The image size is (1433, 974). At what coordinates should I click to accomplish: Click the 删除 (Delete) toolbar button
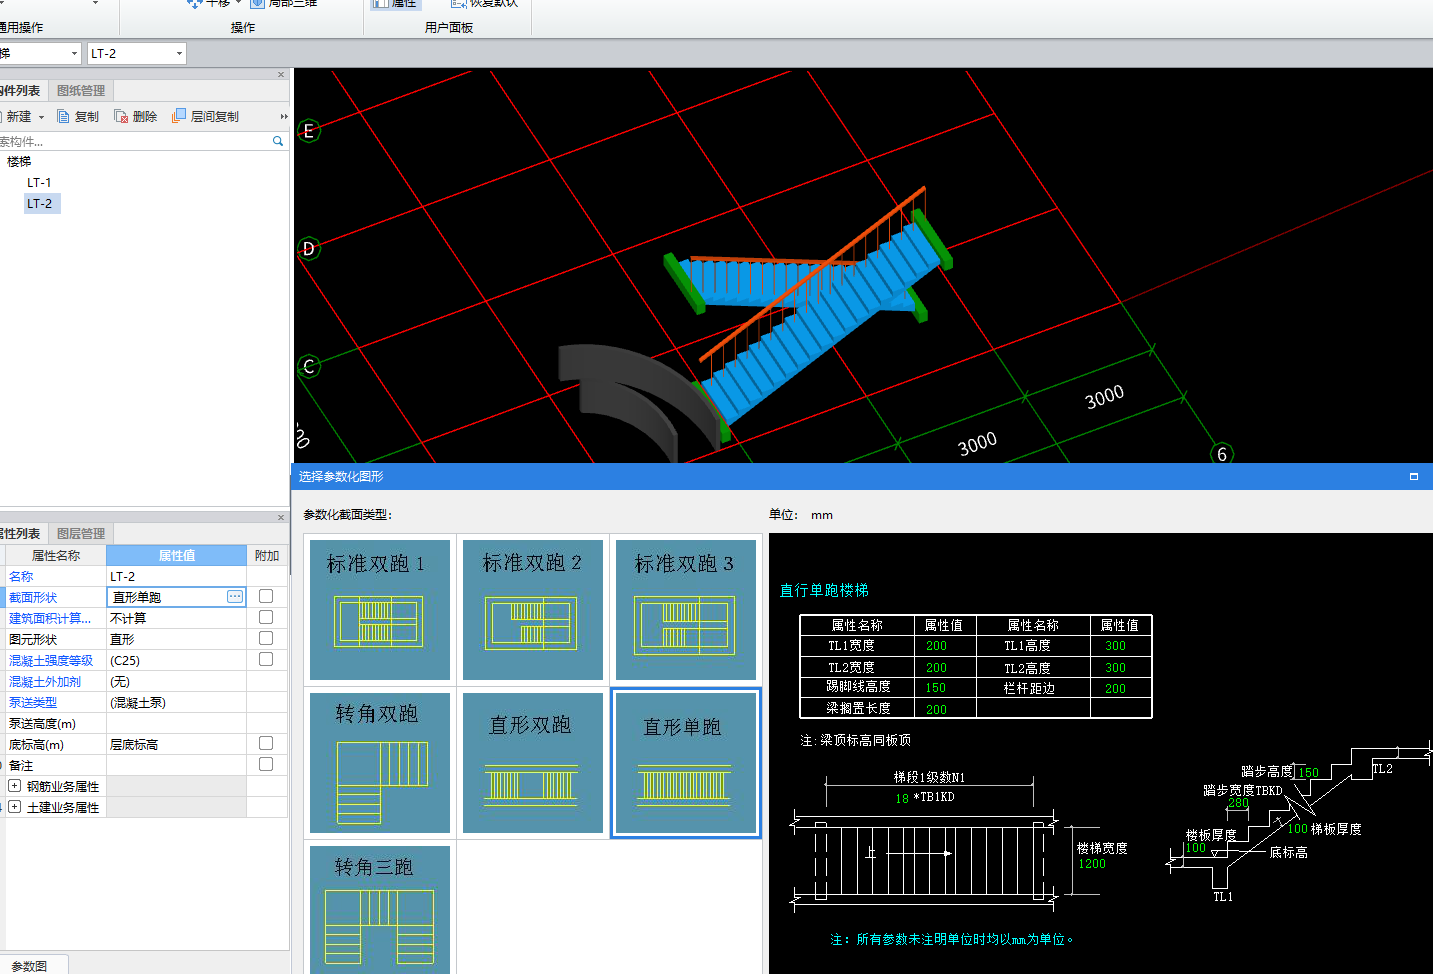pyautogui.click(x=136, y=117)
